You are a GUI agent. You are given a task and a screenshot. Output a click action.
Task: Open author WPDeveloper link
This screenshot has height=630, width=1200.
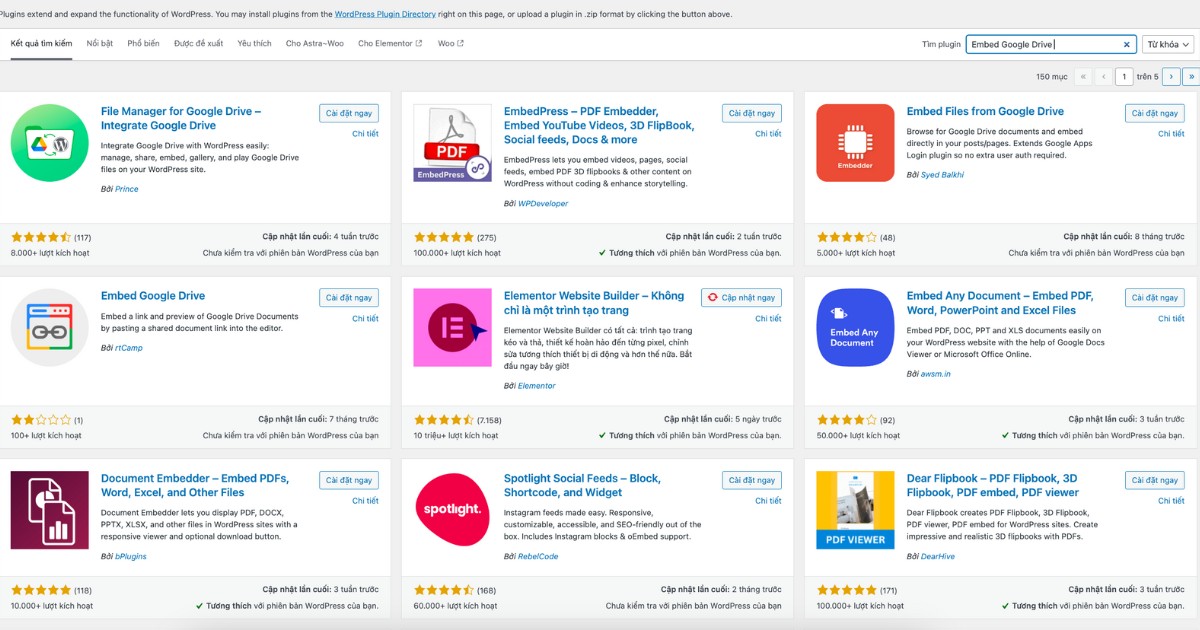click(542, 203)
